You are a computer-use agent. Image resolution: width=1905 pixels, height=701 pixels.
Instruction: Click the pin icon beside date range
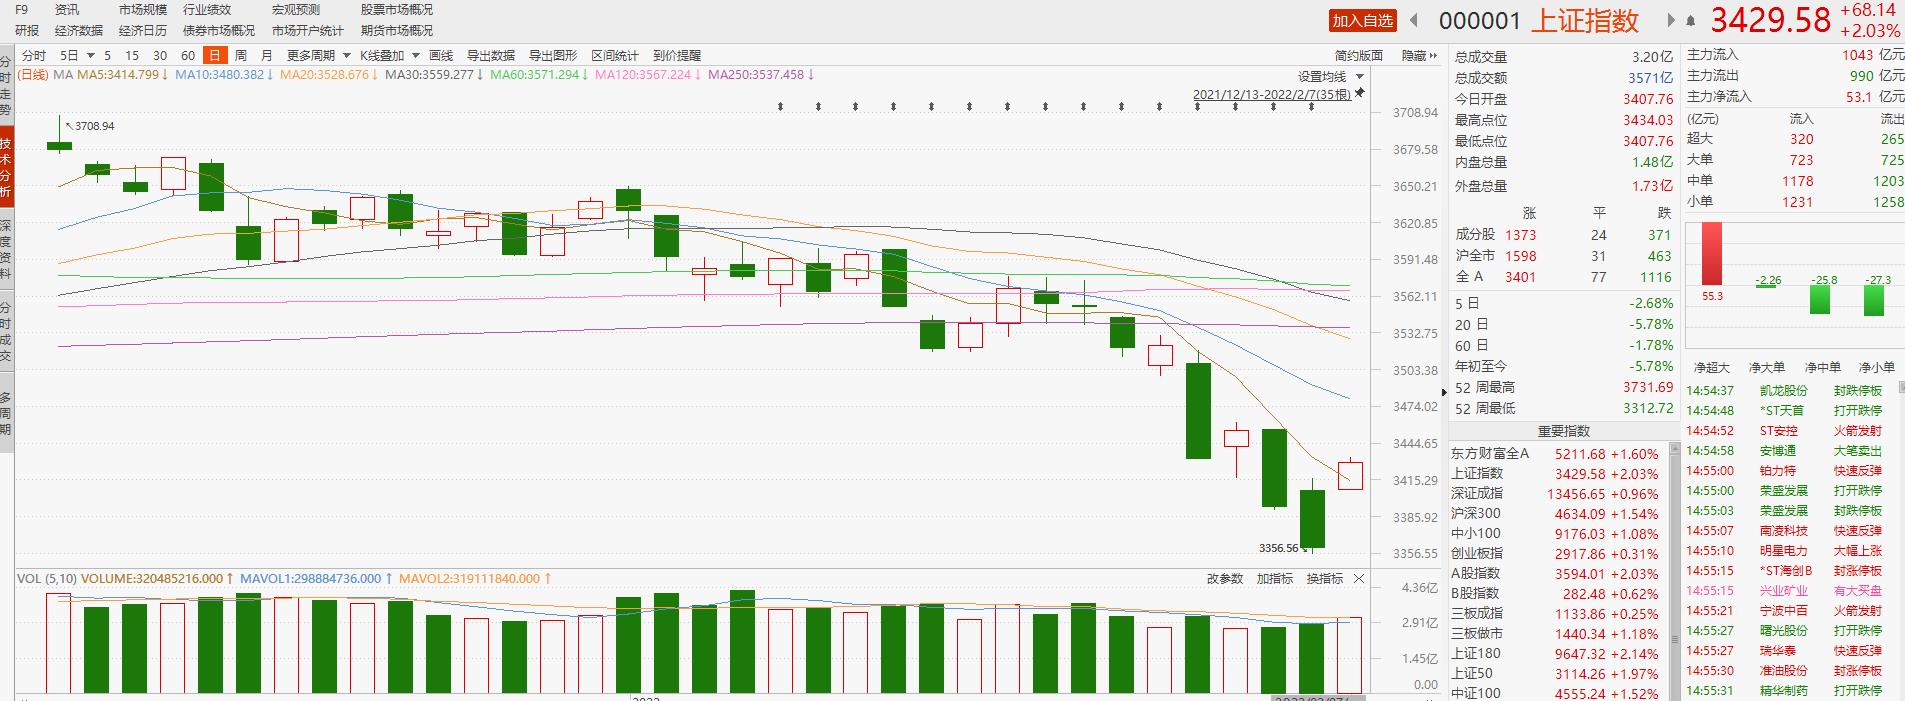click(x=1360, y=93)
